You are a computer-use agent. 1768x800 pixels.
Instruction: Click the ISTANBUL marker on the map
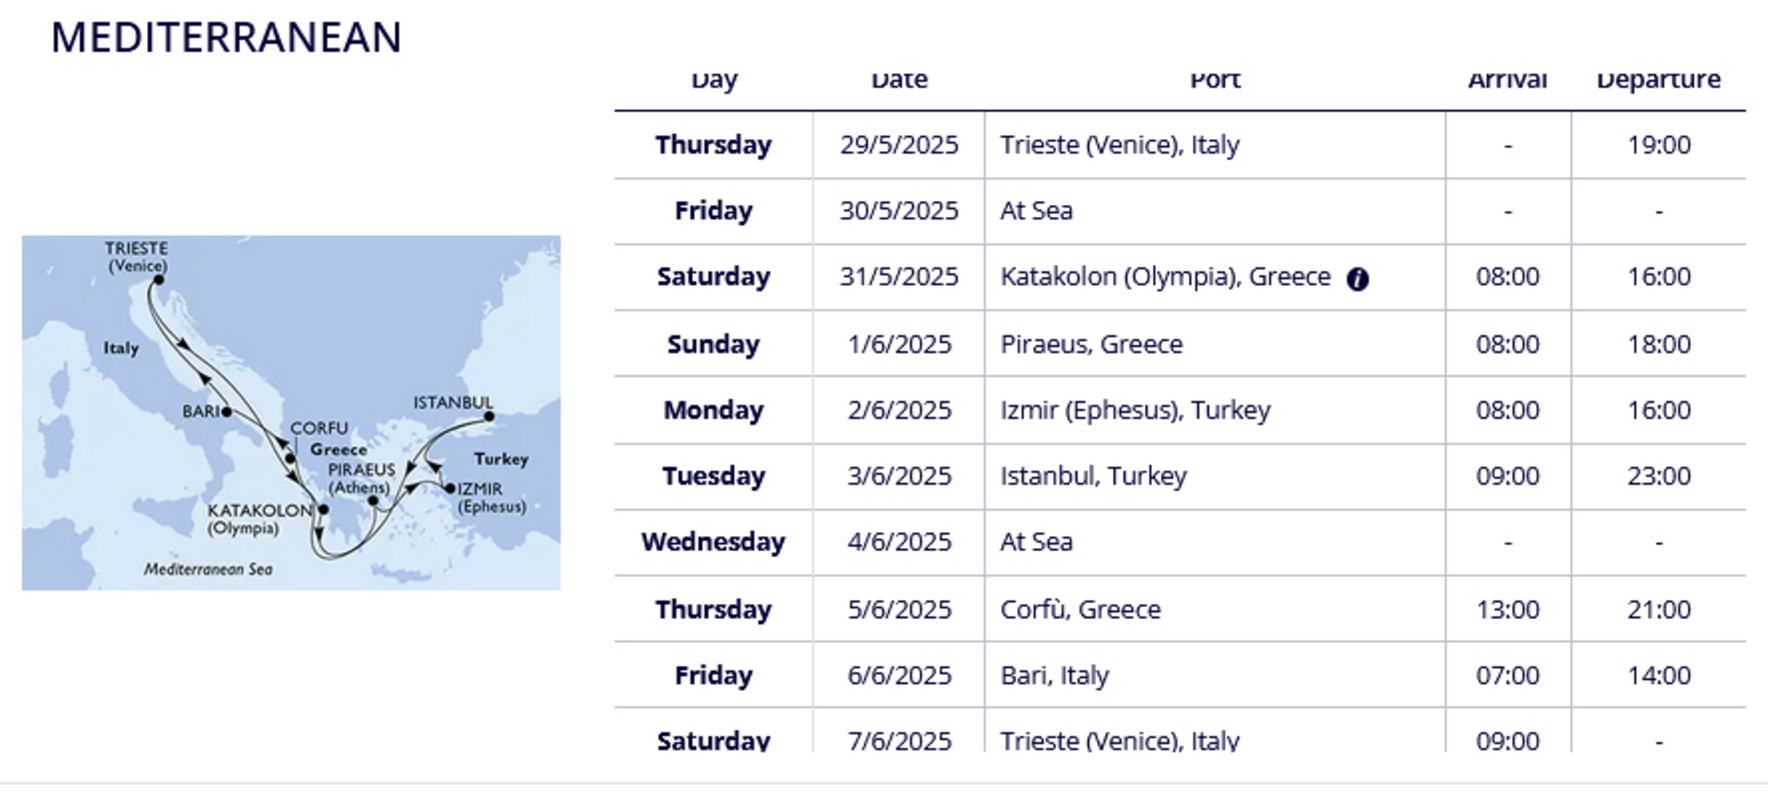click(489, 416)
